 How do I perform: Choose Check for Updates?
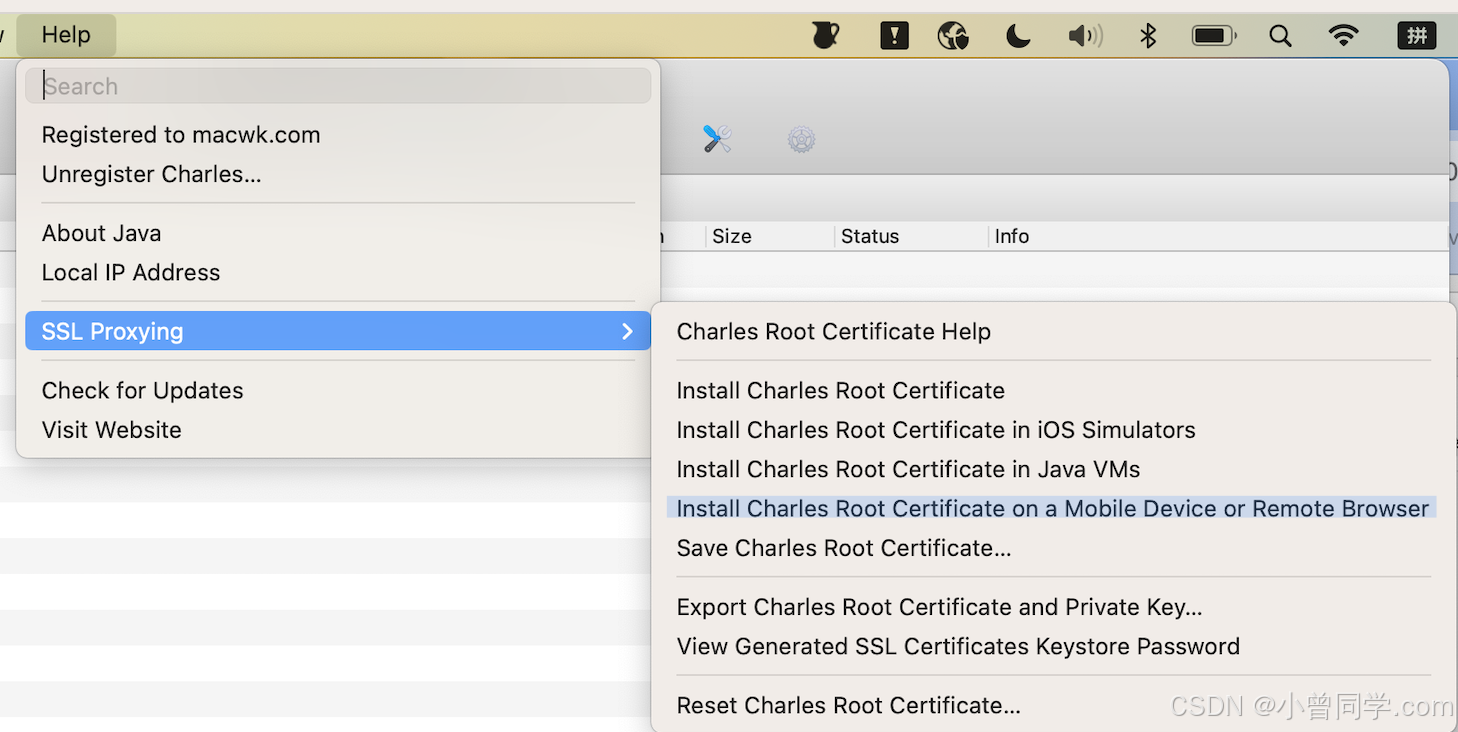pos(338,390)
